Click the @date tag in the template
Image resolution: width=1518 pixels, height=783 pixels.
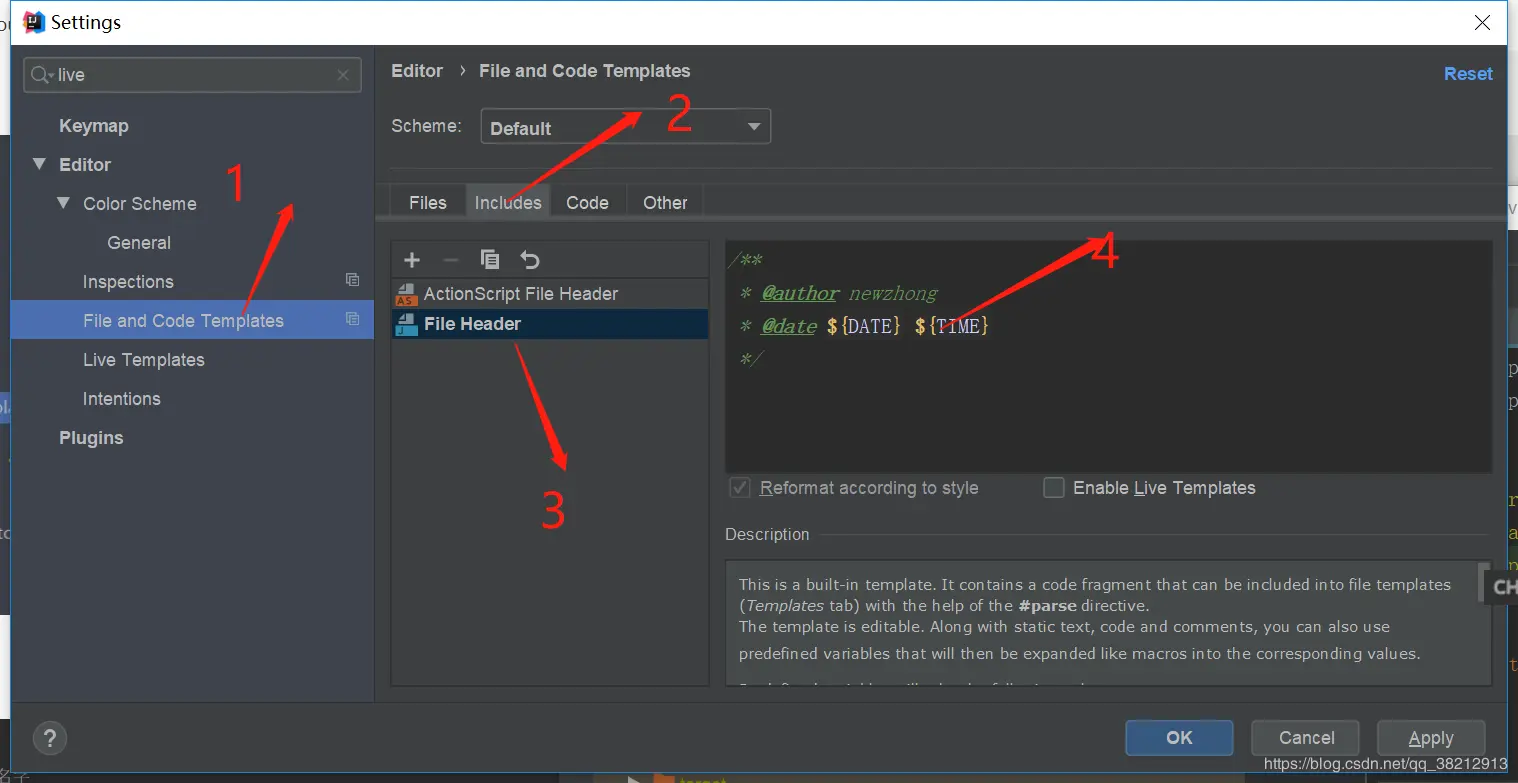pos(788,326)
